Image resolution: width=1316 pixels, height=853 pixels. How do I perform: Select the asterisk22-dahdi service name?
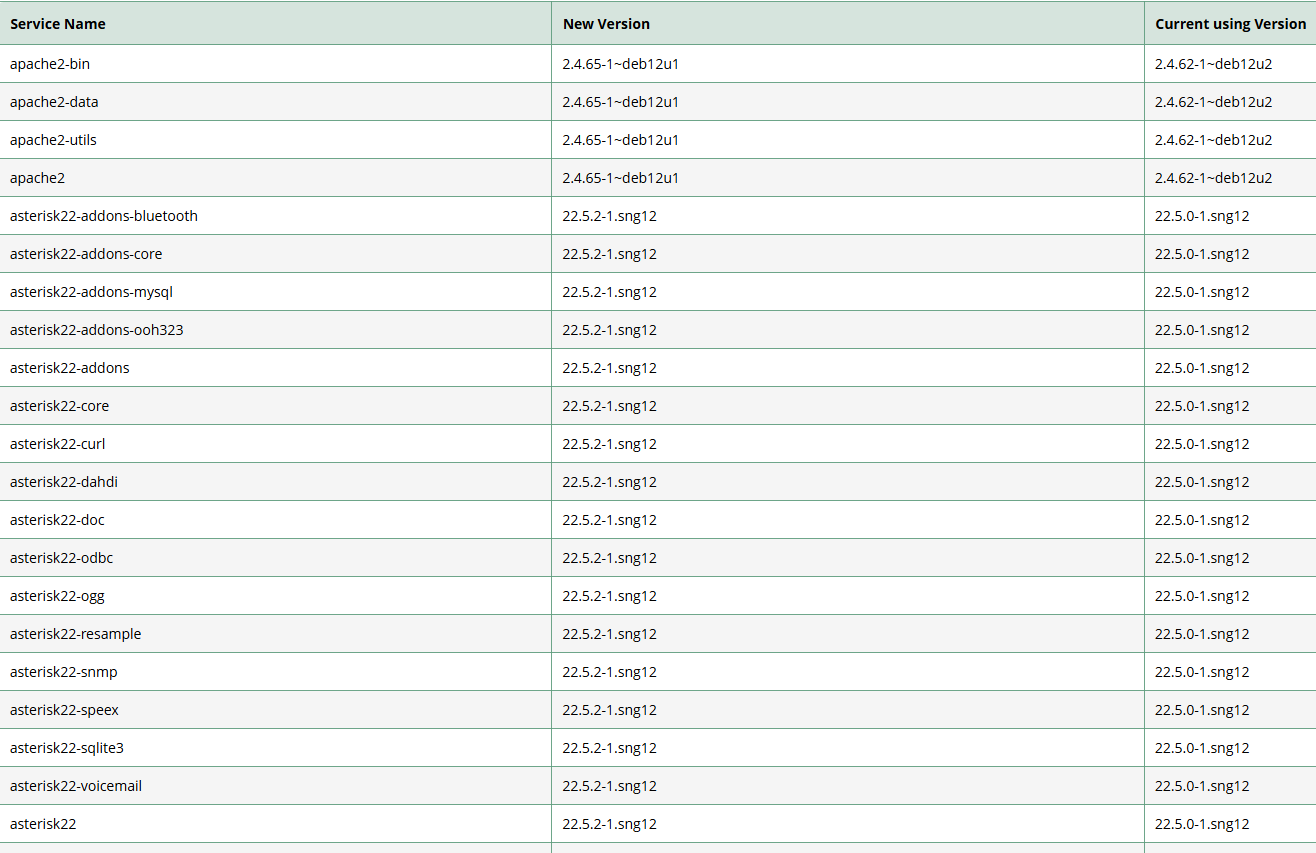click(x=64, y=482)
